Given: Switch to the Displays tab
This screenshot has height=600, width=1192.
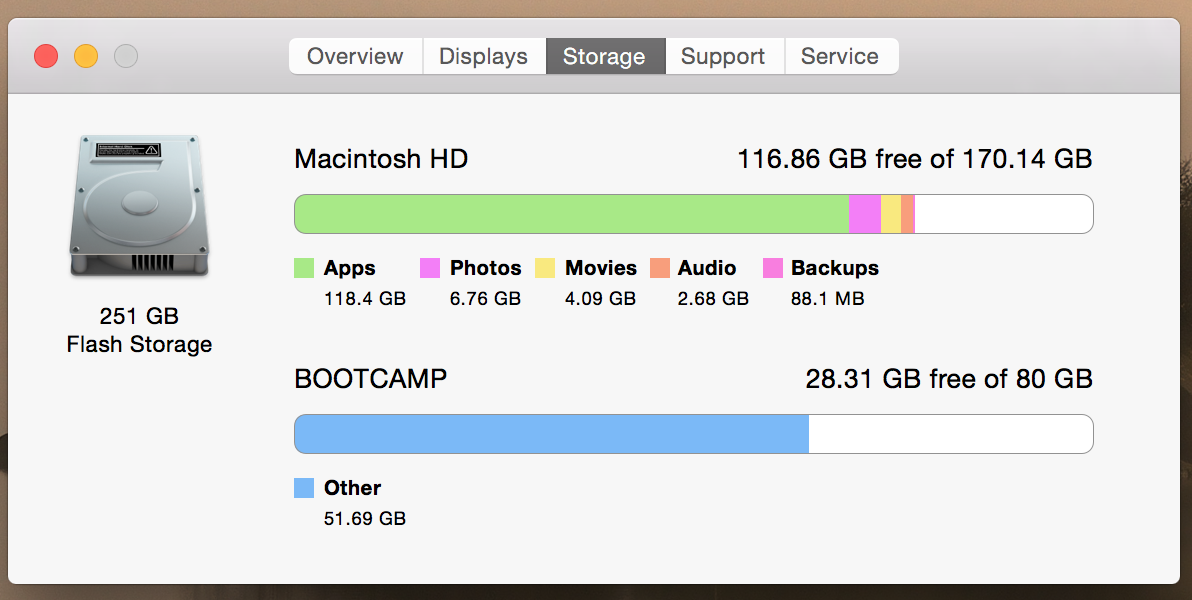Looking at the screenshot, I should pyautogui.click(x=483, y=56).
